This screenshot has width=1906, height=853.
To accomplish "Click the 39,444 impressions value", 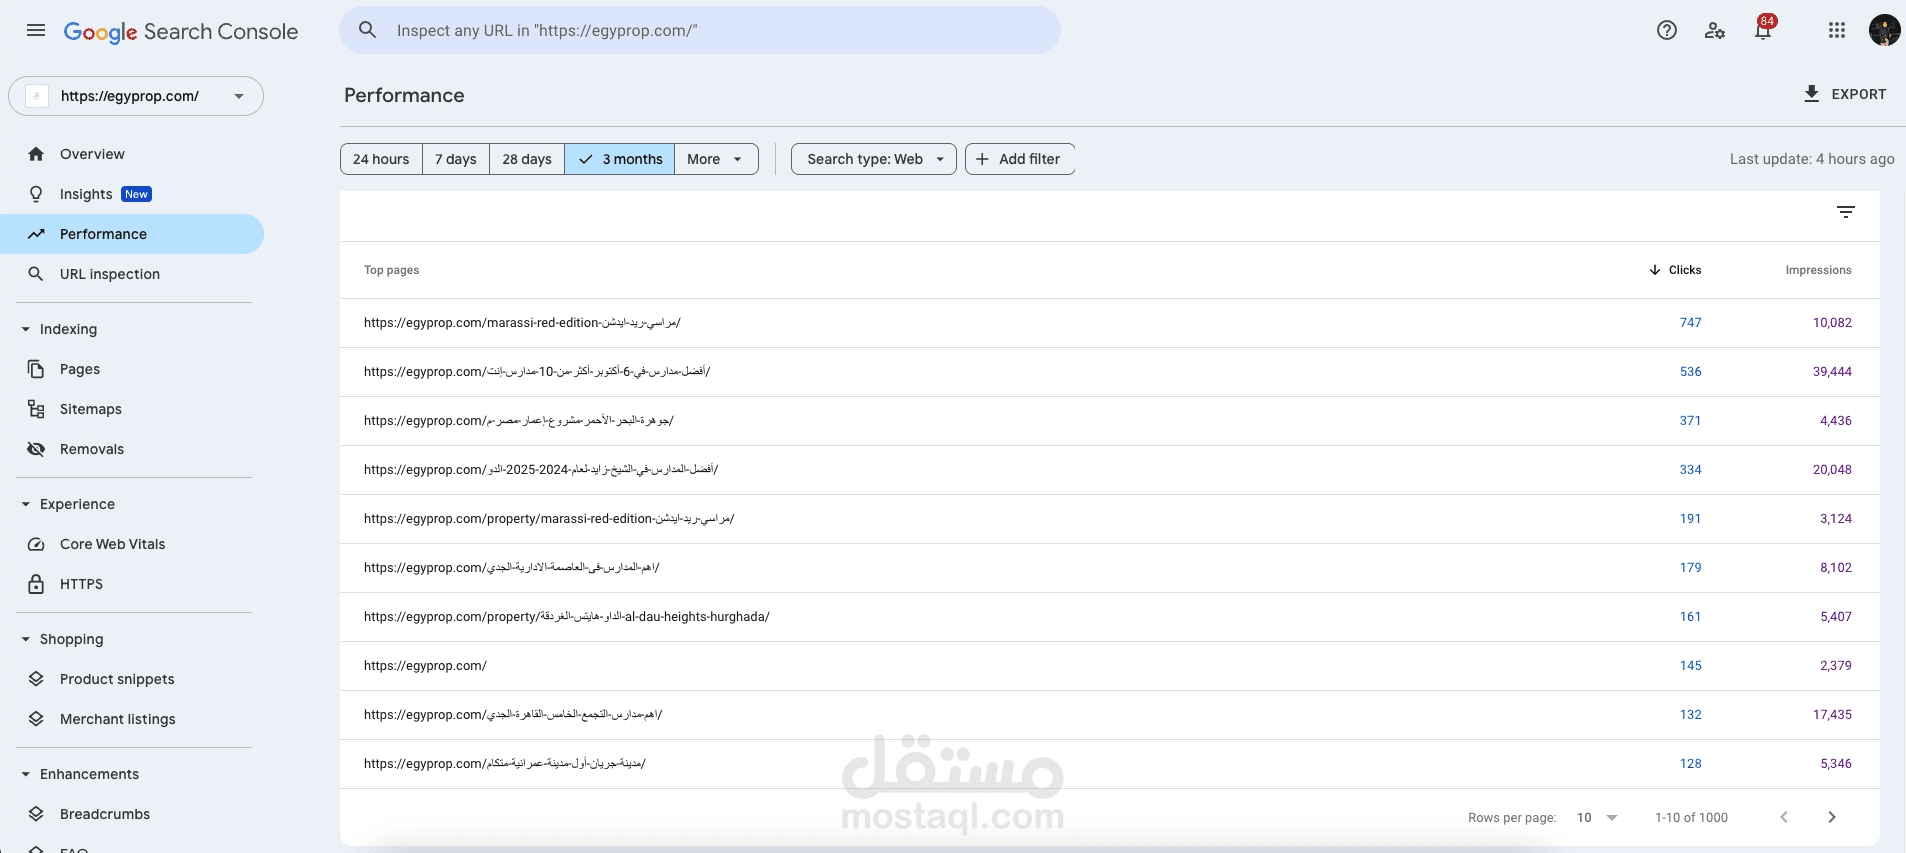I will (1832, 372).
